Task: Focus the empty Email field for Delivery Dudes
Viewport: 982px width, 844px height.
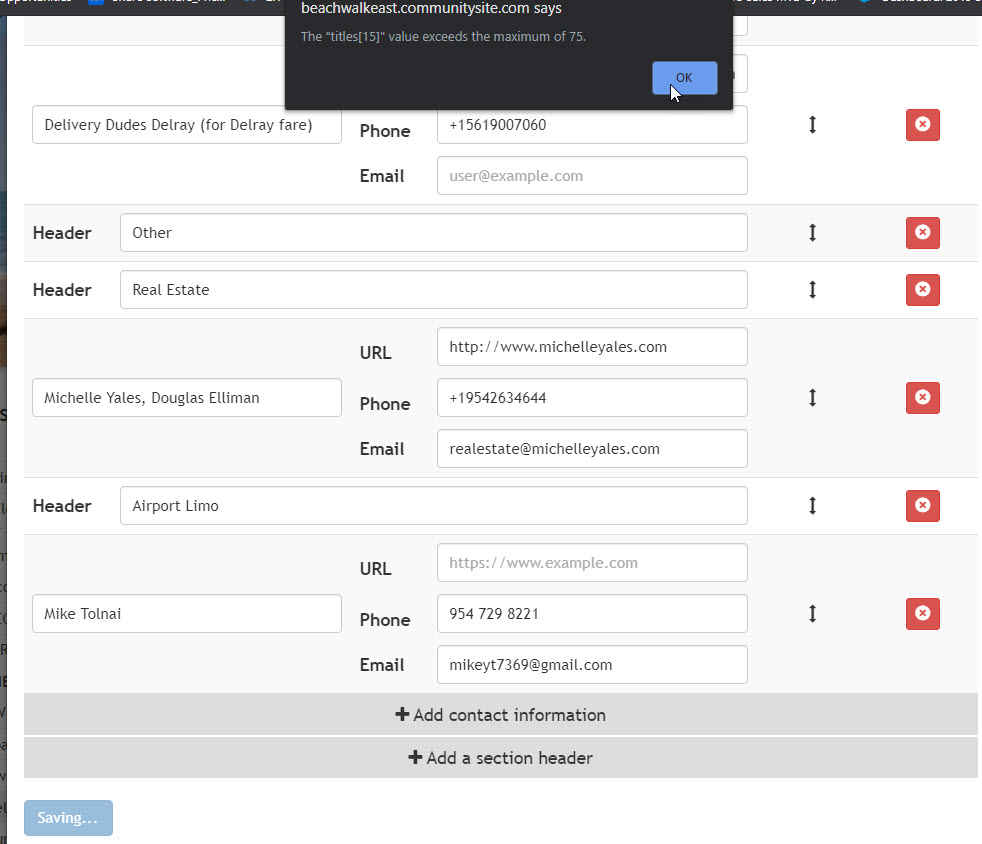Action: point(592,176)
